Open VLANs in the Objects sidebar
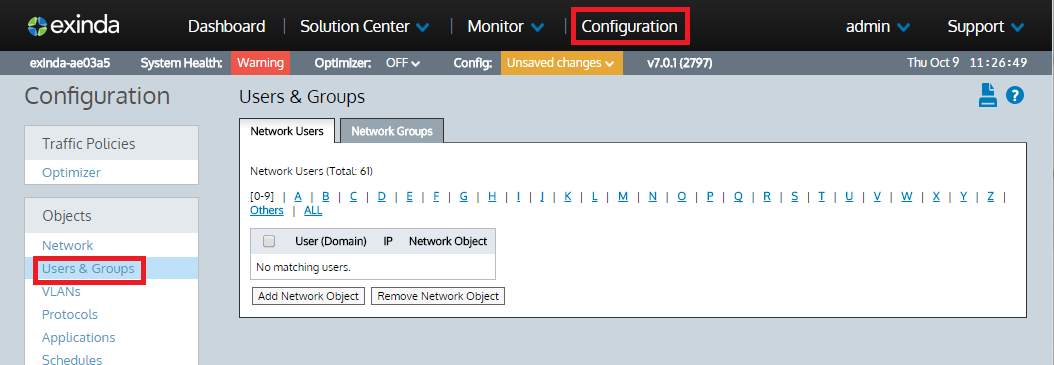Image resolution: width=1054 pixels, height=365 pixels. click(61, 291)
